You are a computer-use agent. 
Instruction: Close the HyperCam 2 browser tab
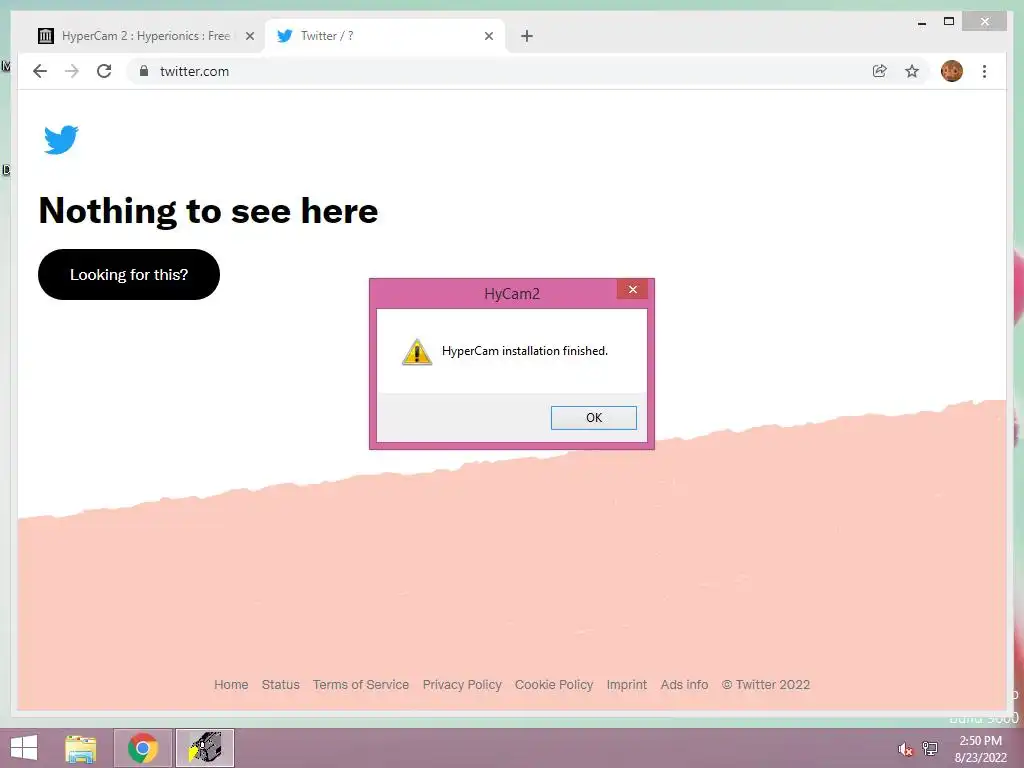coord(249,36)
